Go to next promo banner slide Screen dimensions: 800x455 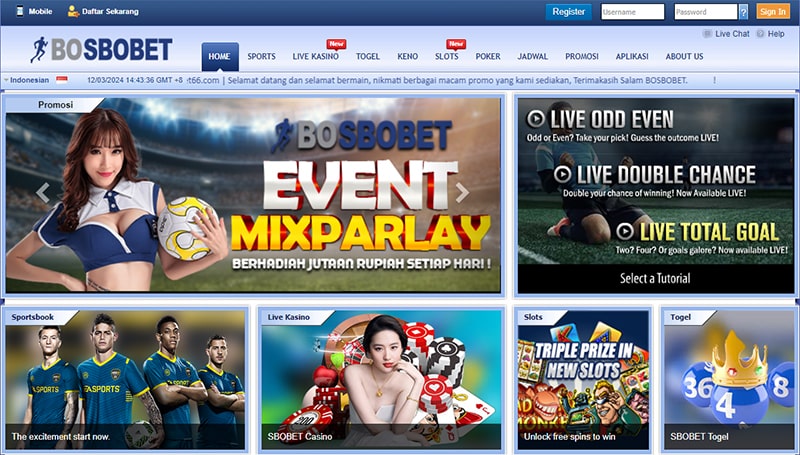point(461,193)
